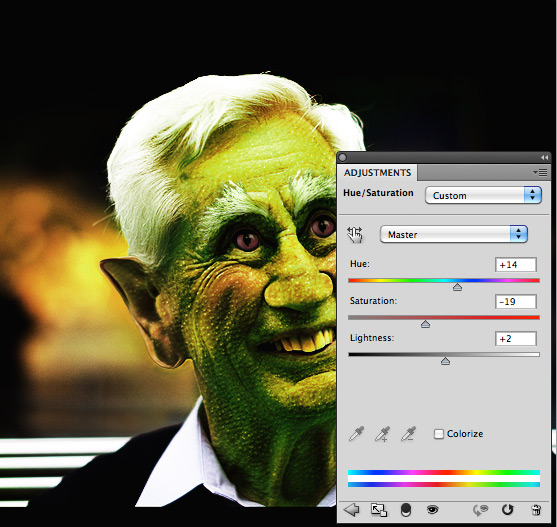Enable the Colorize checkbox

click(439, 434)
